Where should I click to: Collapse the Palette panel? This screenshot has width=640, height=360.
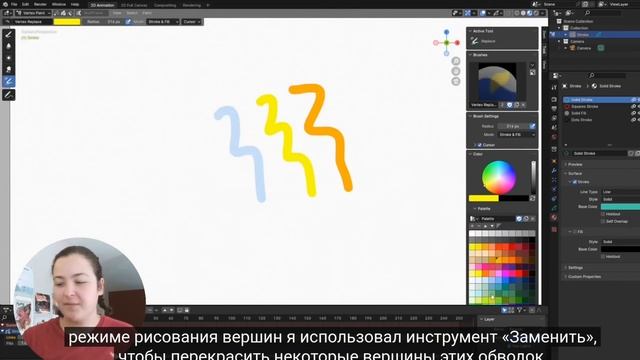point(484,209)
